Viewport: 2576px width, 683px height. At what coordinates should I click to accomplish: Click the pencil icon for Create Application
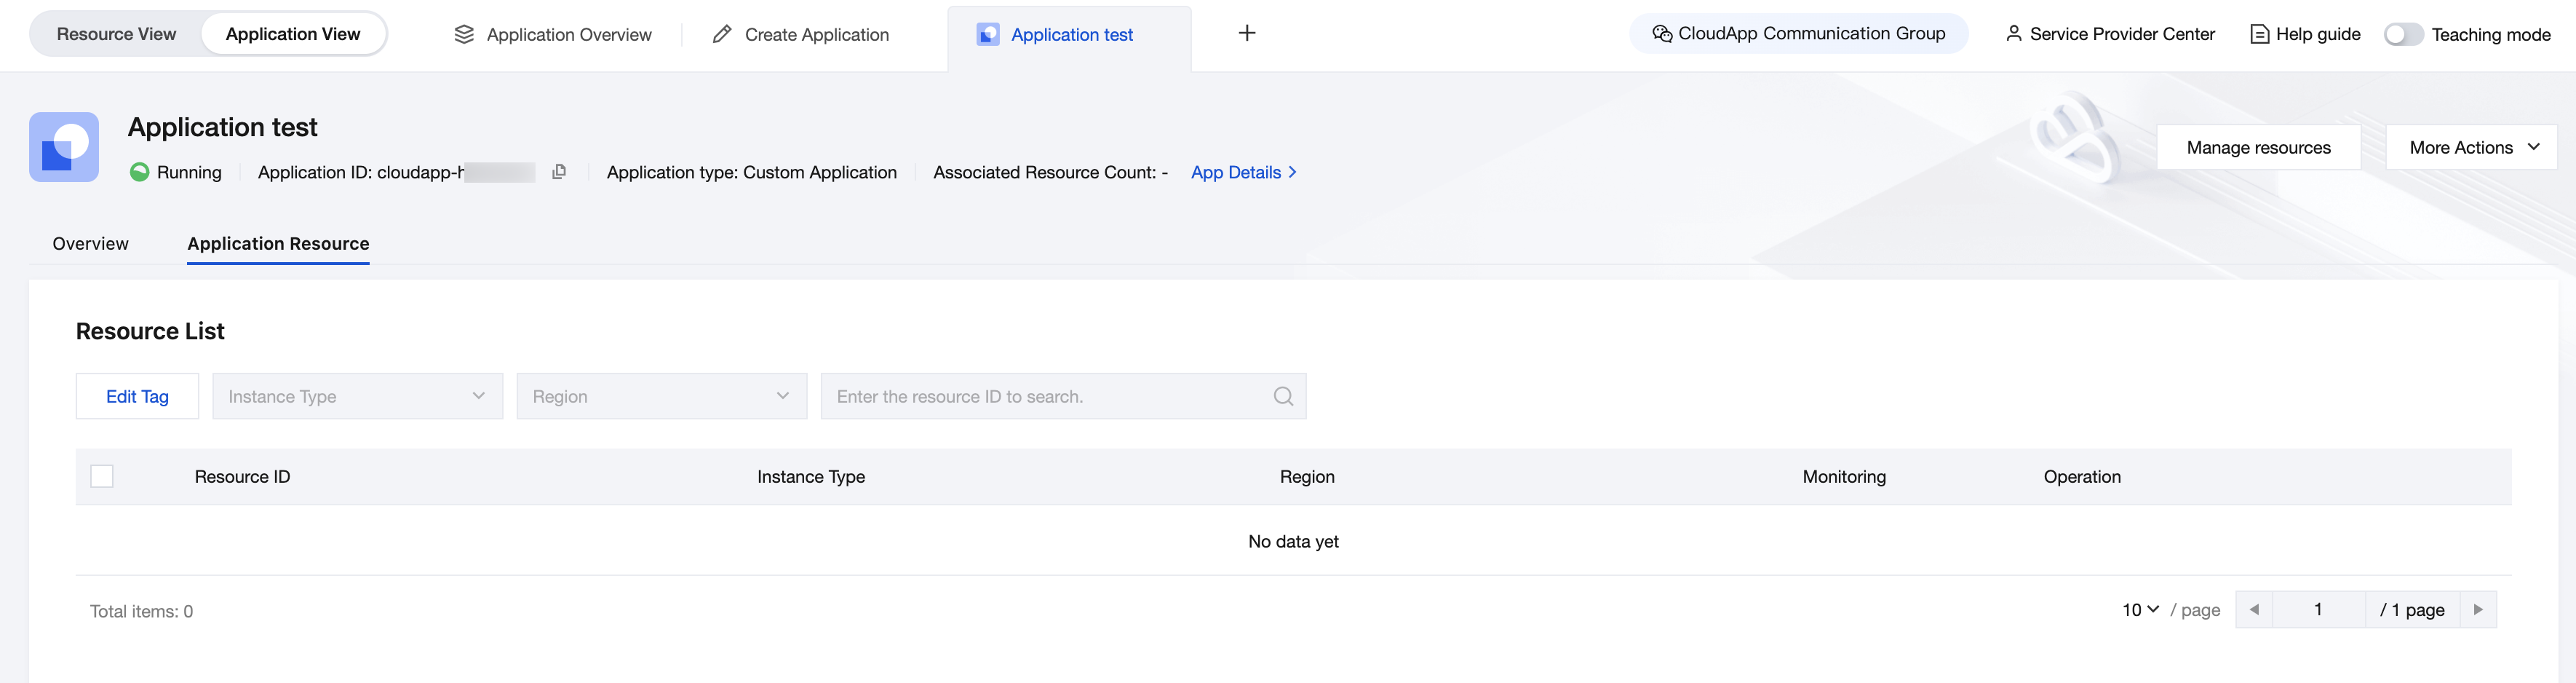pyautogui.click(x=722, y=35)
